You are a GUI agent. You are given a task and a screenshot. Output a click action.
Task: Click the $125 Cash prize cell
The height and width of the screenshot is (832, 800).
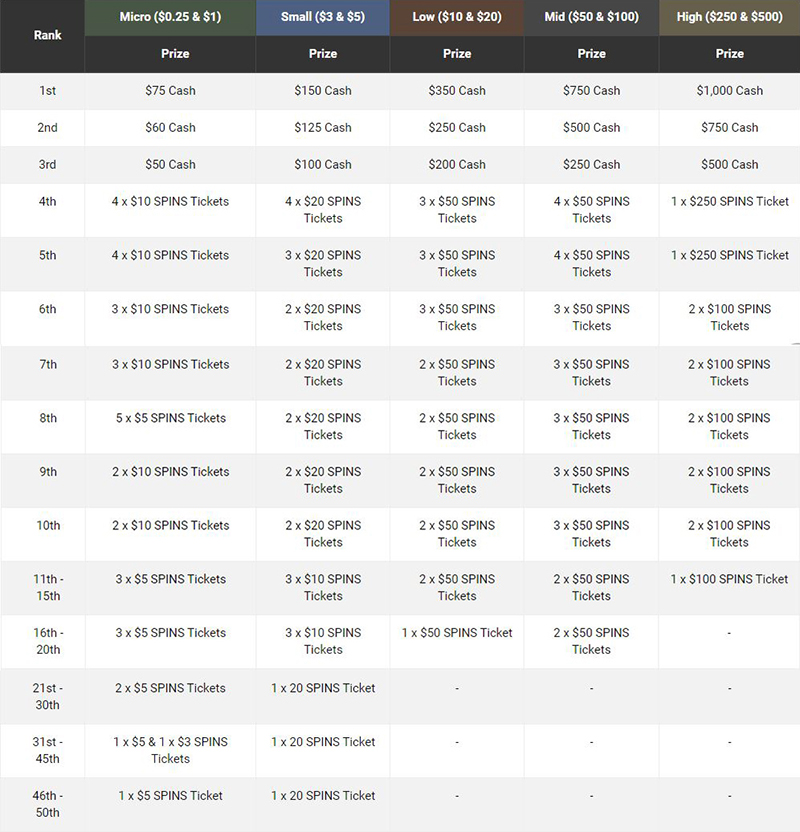[323, 128]
